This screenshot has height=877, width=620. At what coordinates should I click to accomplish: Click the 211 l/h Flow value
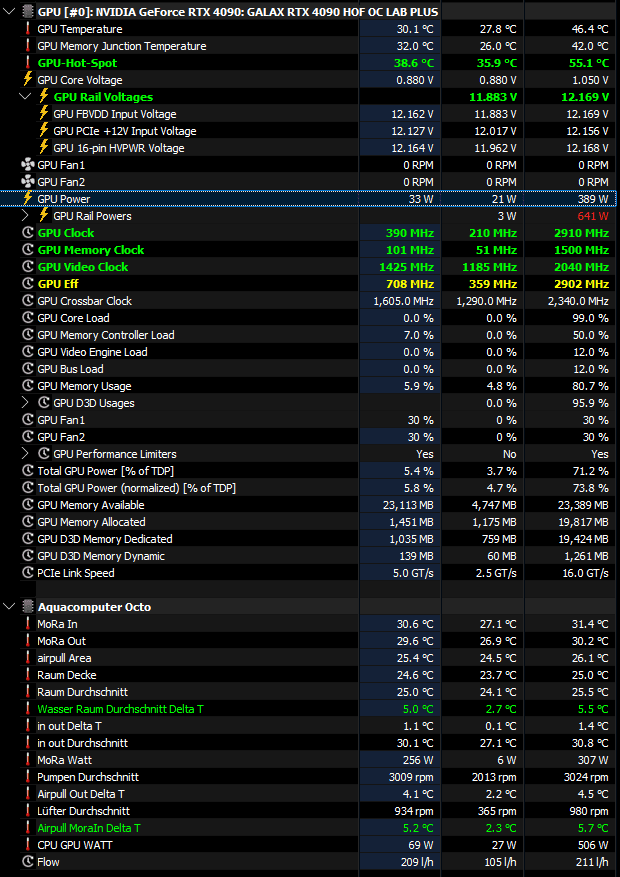(x=592, y=862)
